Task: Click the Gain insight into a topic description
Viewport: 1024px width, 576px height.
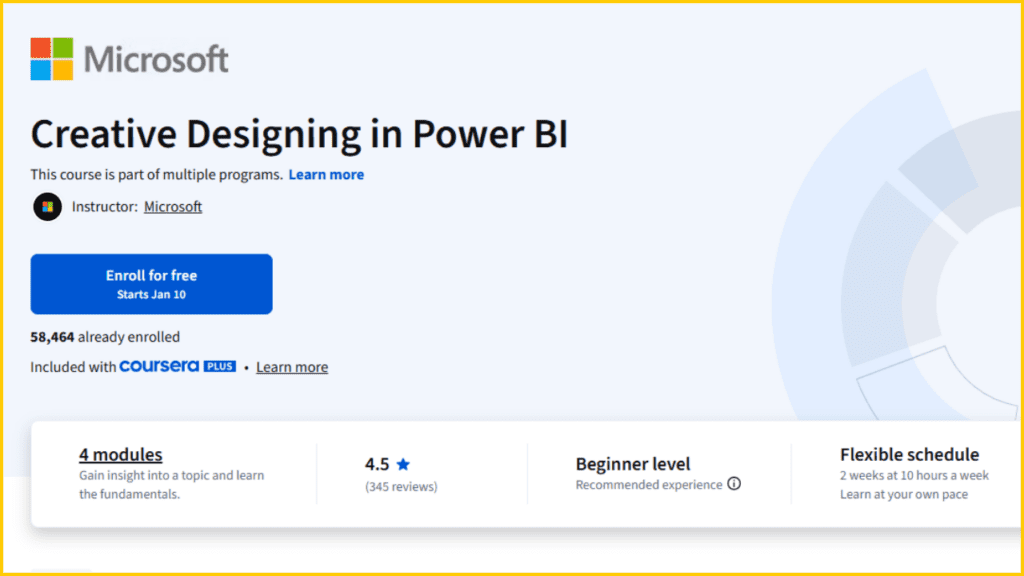Action: pos(172,485)
